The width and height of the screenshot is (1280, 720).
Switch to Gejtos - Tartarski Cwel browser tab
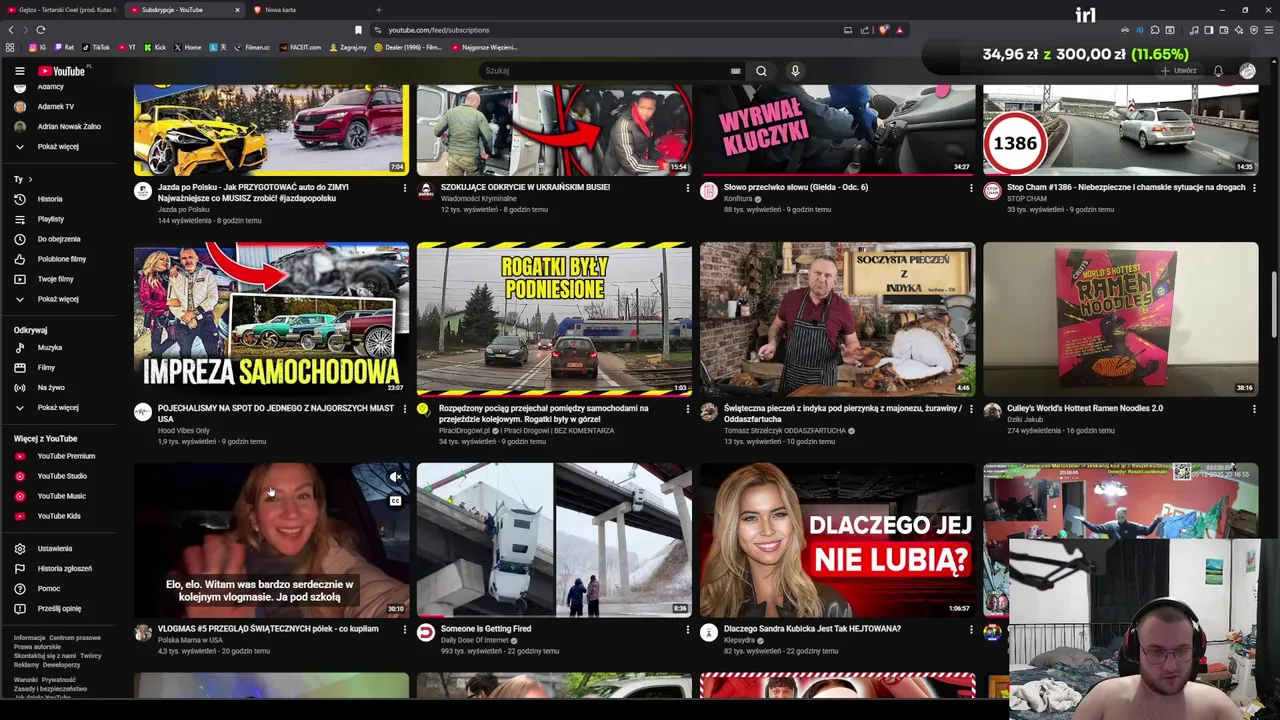click(x=61, y=10)
